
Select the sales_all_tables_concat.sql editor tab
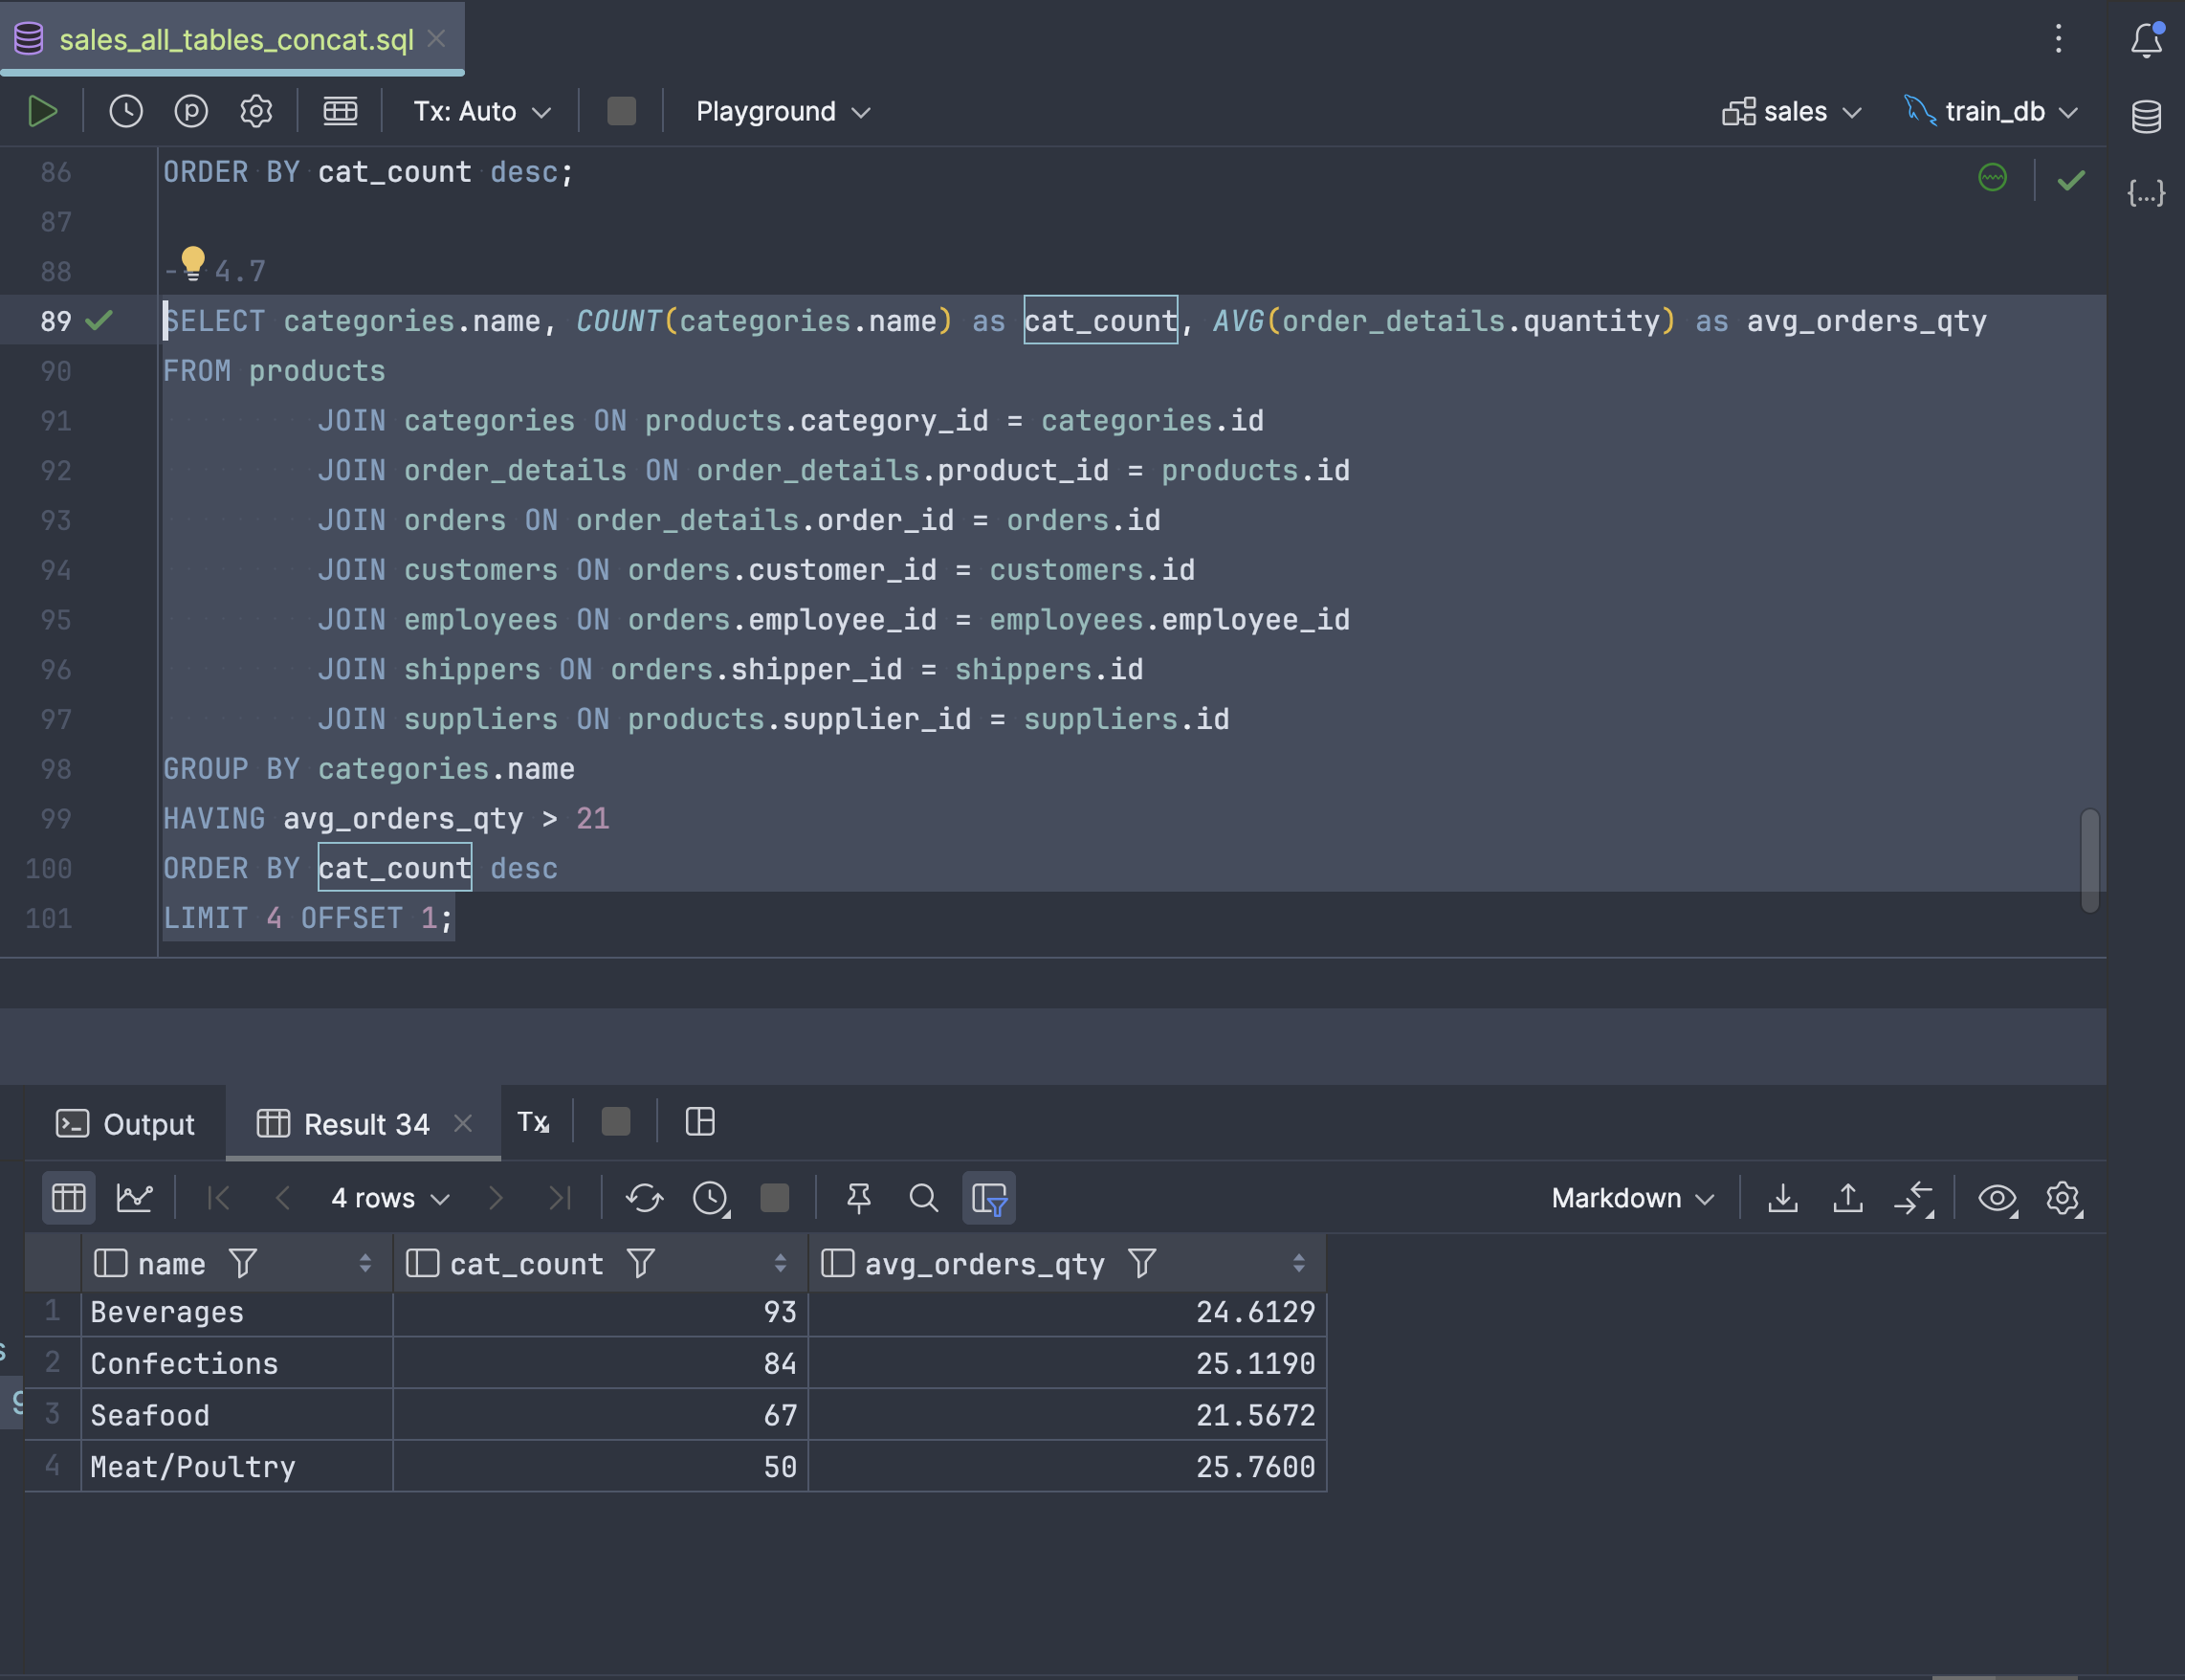(235, 40)
